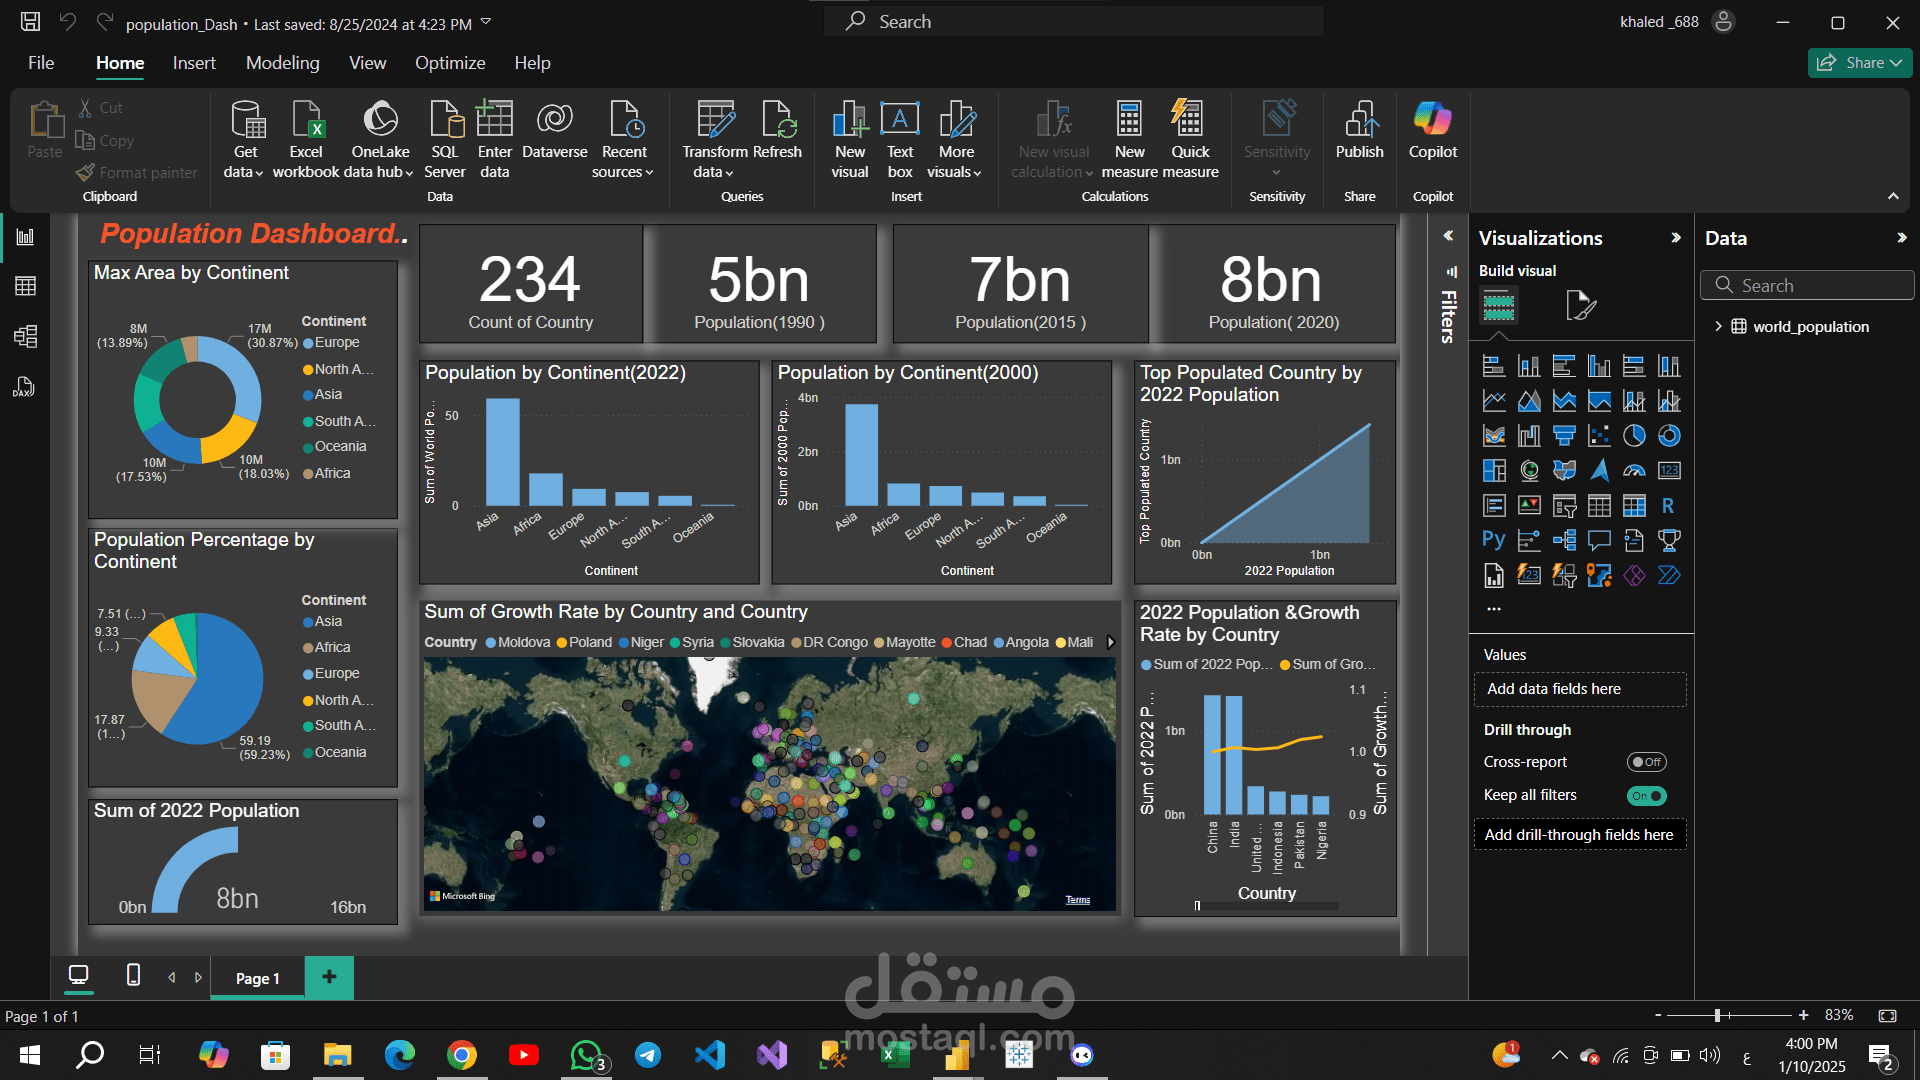The image size is (1920, 1080).
Task: Click the Share button
Action: [1859, 63]
